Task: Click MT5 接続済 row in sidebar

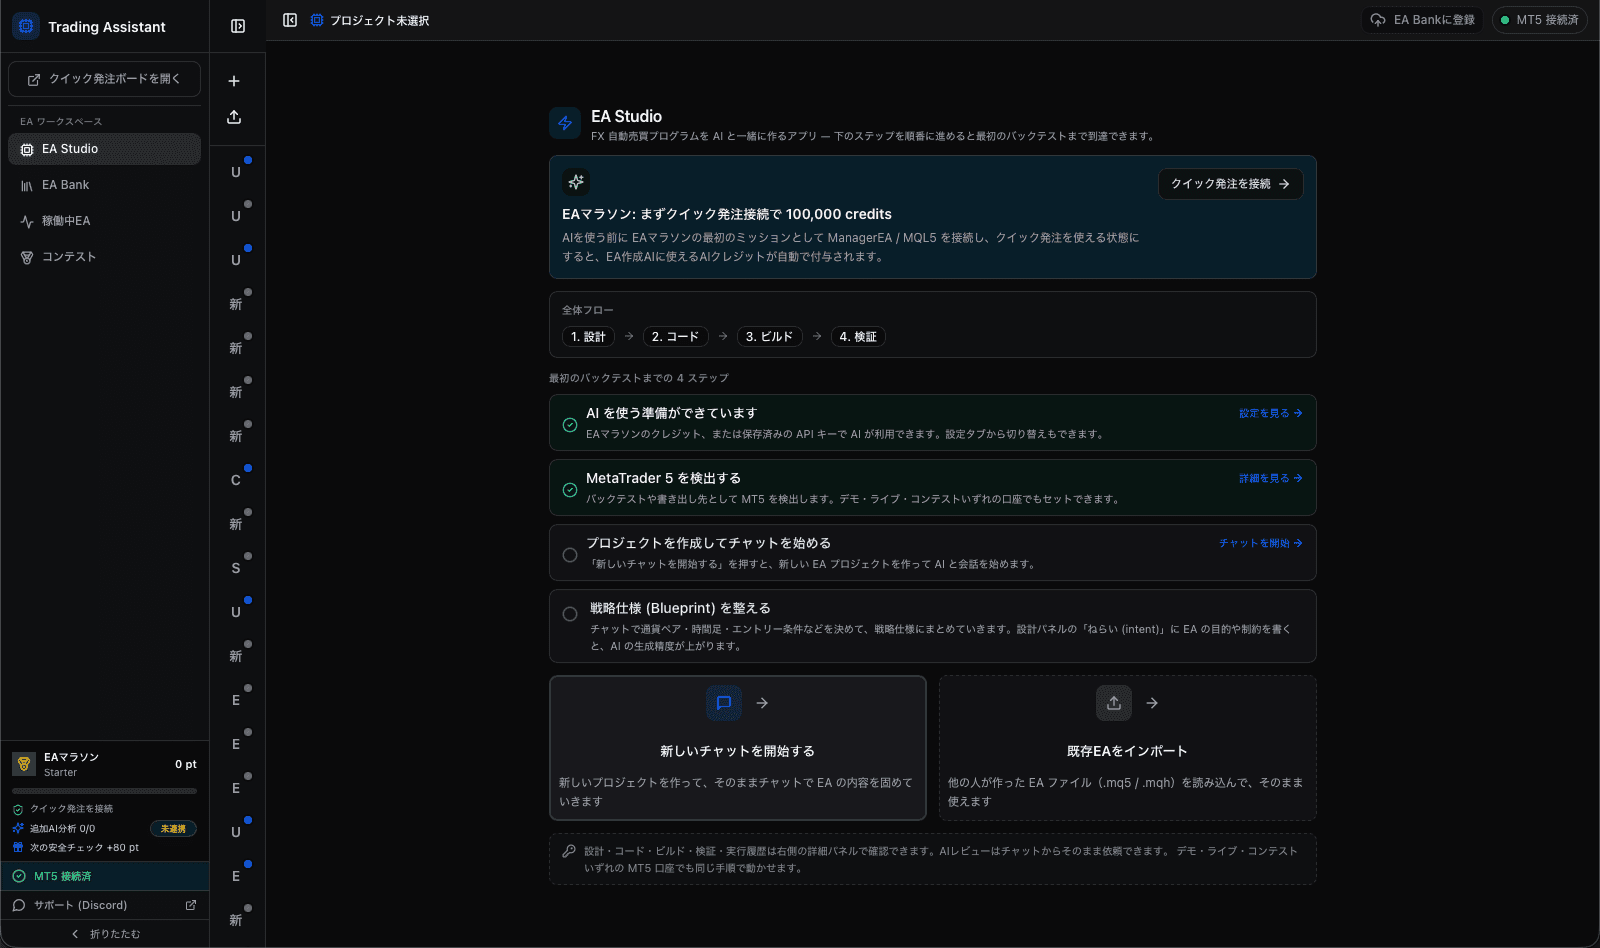Action: 105,876
